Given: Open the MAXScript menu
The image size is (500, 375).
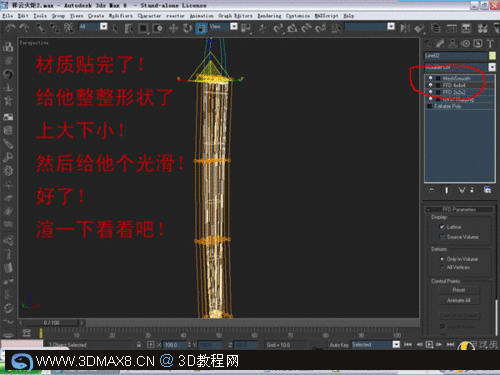Looking at the screenshot, I should [x=327, y=16].
